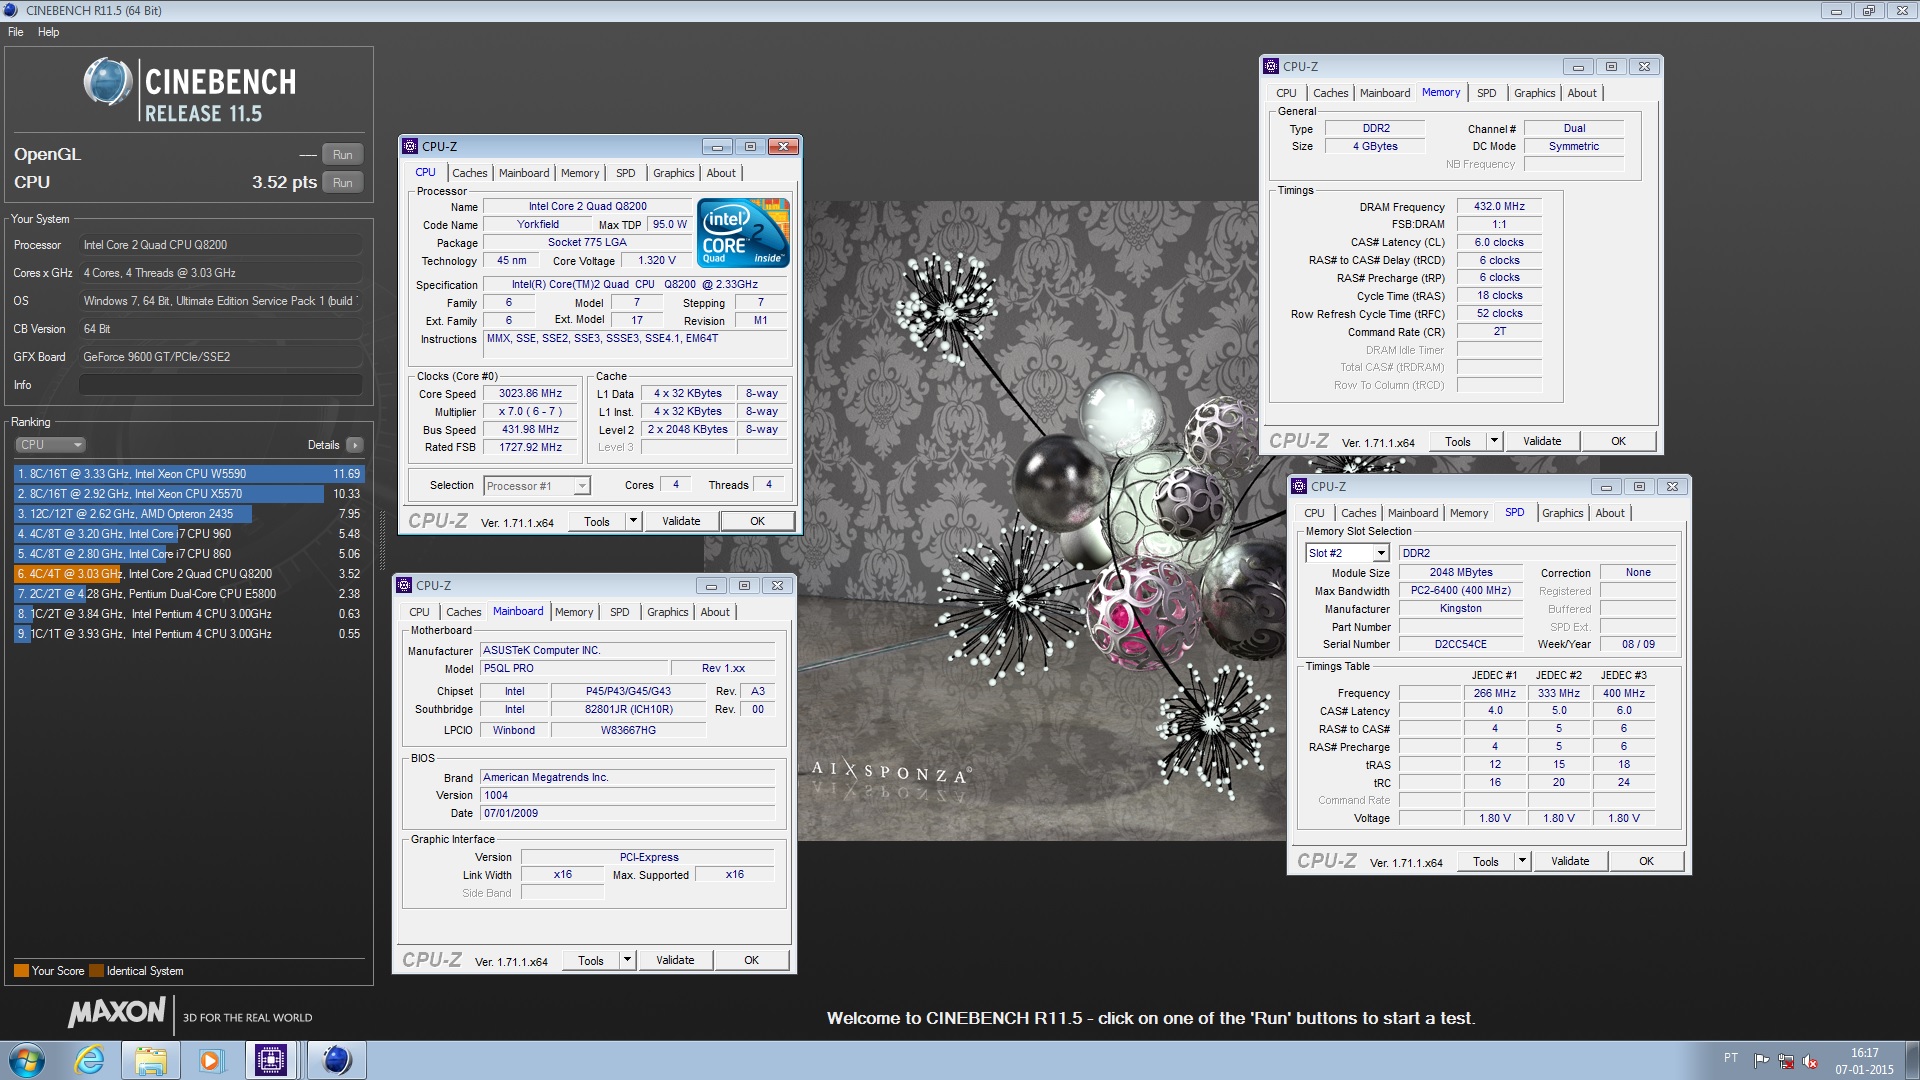Maximize the CPU-Z SPD window
The width and height of the screenshot is (1920, 1080).
click(1639, 486)
